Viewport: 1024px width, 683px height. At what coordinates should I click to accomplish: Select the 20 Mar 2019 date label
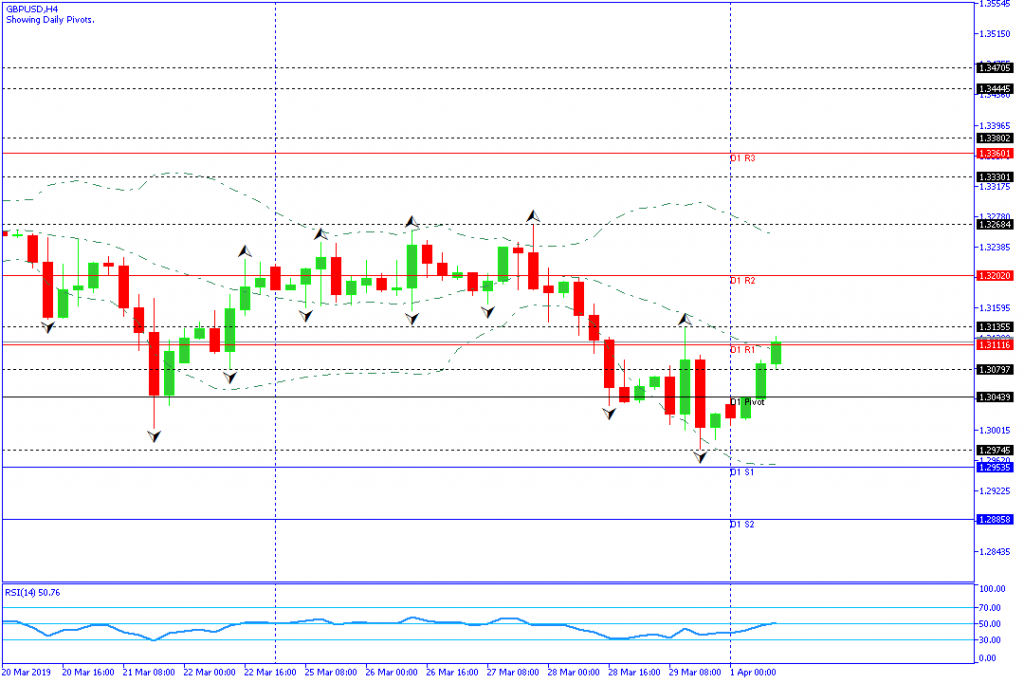(x=25, y=673)
